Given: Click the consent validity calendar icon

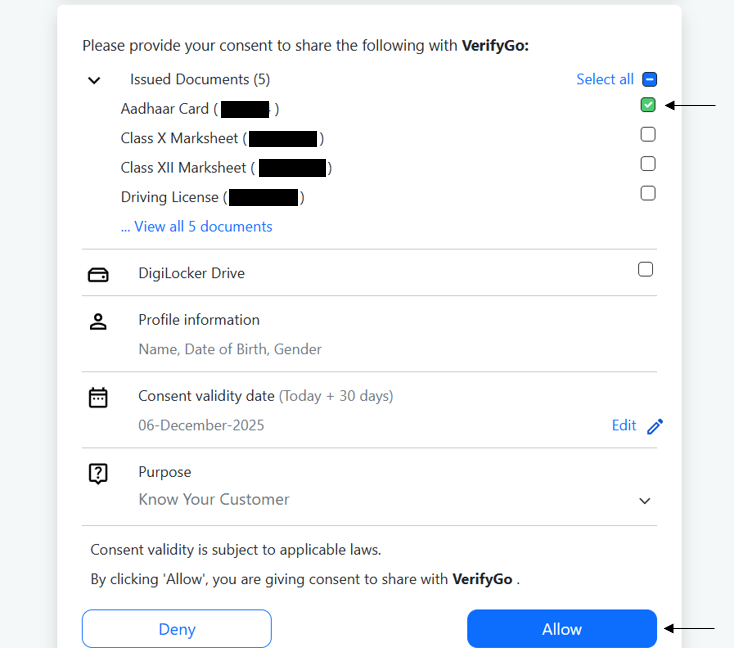Looking at the screenshot, I should (98, 397).
